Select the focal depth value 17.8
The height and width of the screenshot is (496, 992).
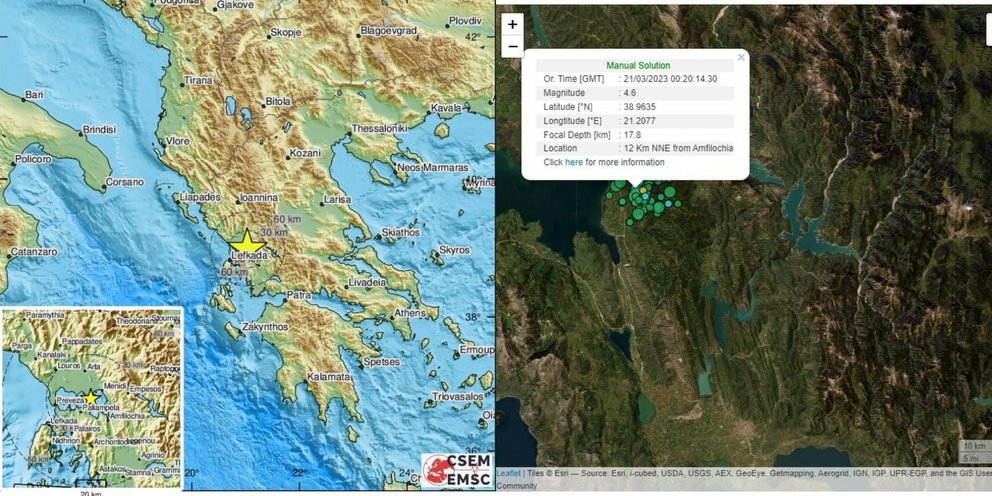click(x=631, y=135)
